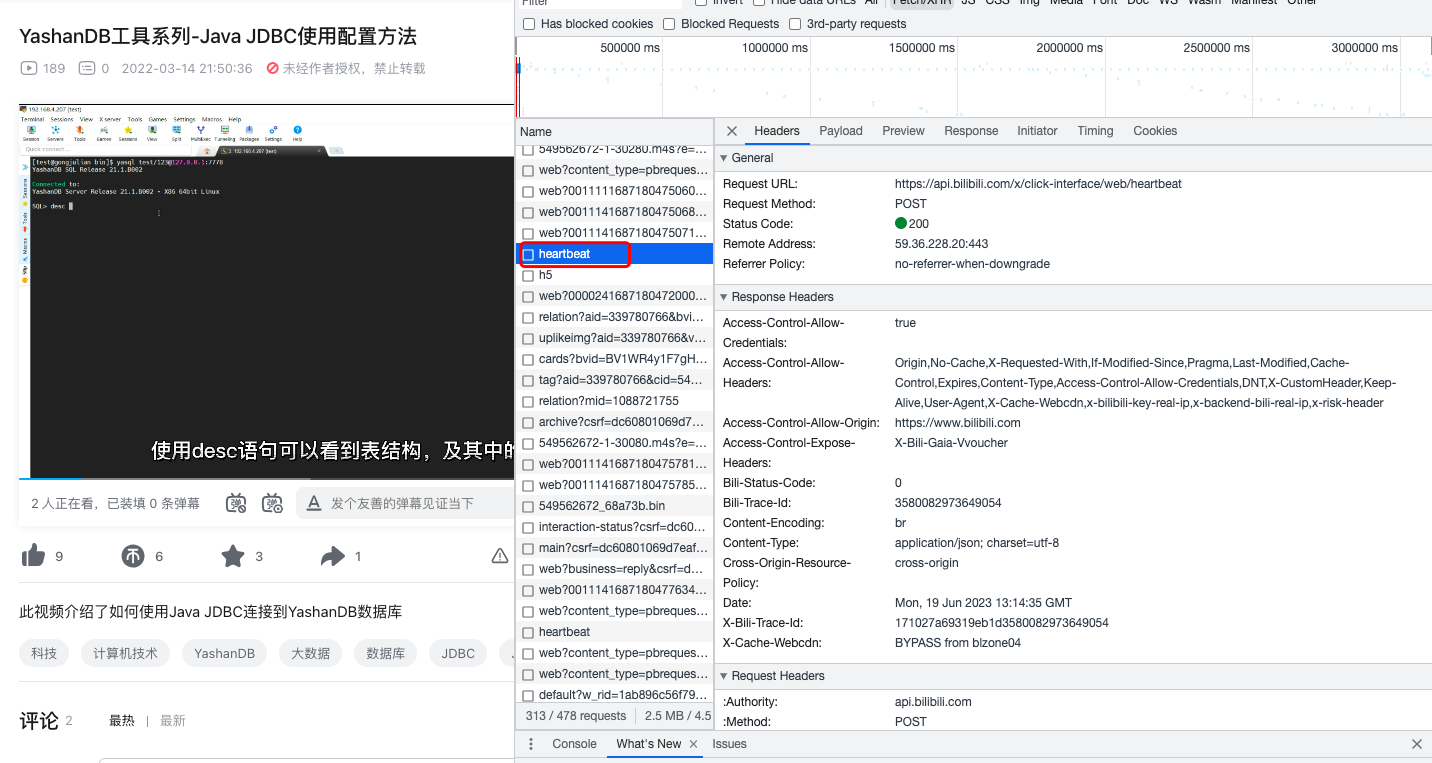The height and width of the screenshot is (763, 1432).
Task: Toggle danmaku display icon in player bar
Action: click(236, 503)
